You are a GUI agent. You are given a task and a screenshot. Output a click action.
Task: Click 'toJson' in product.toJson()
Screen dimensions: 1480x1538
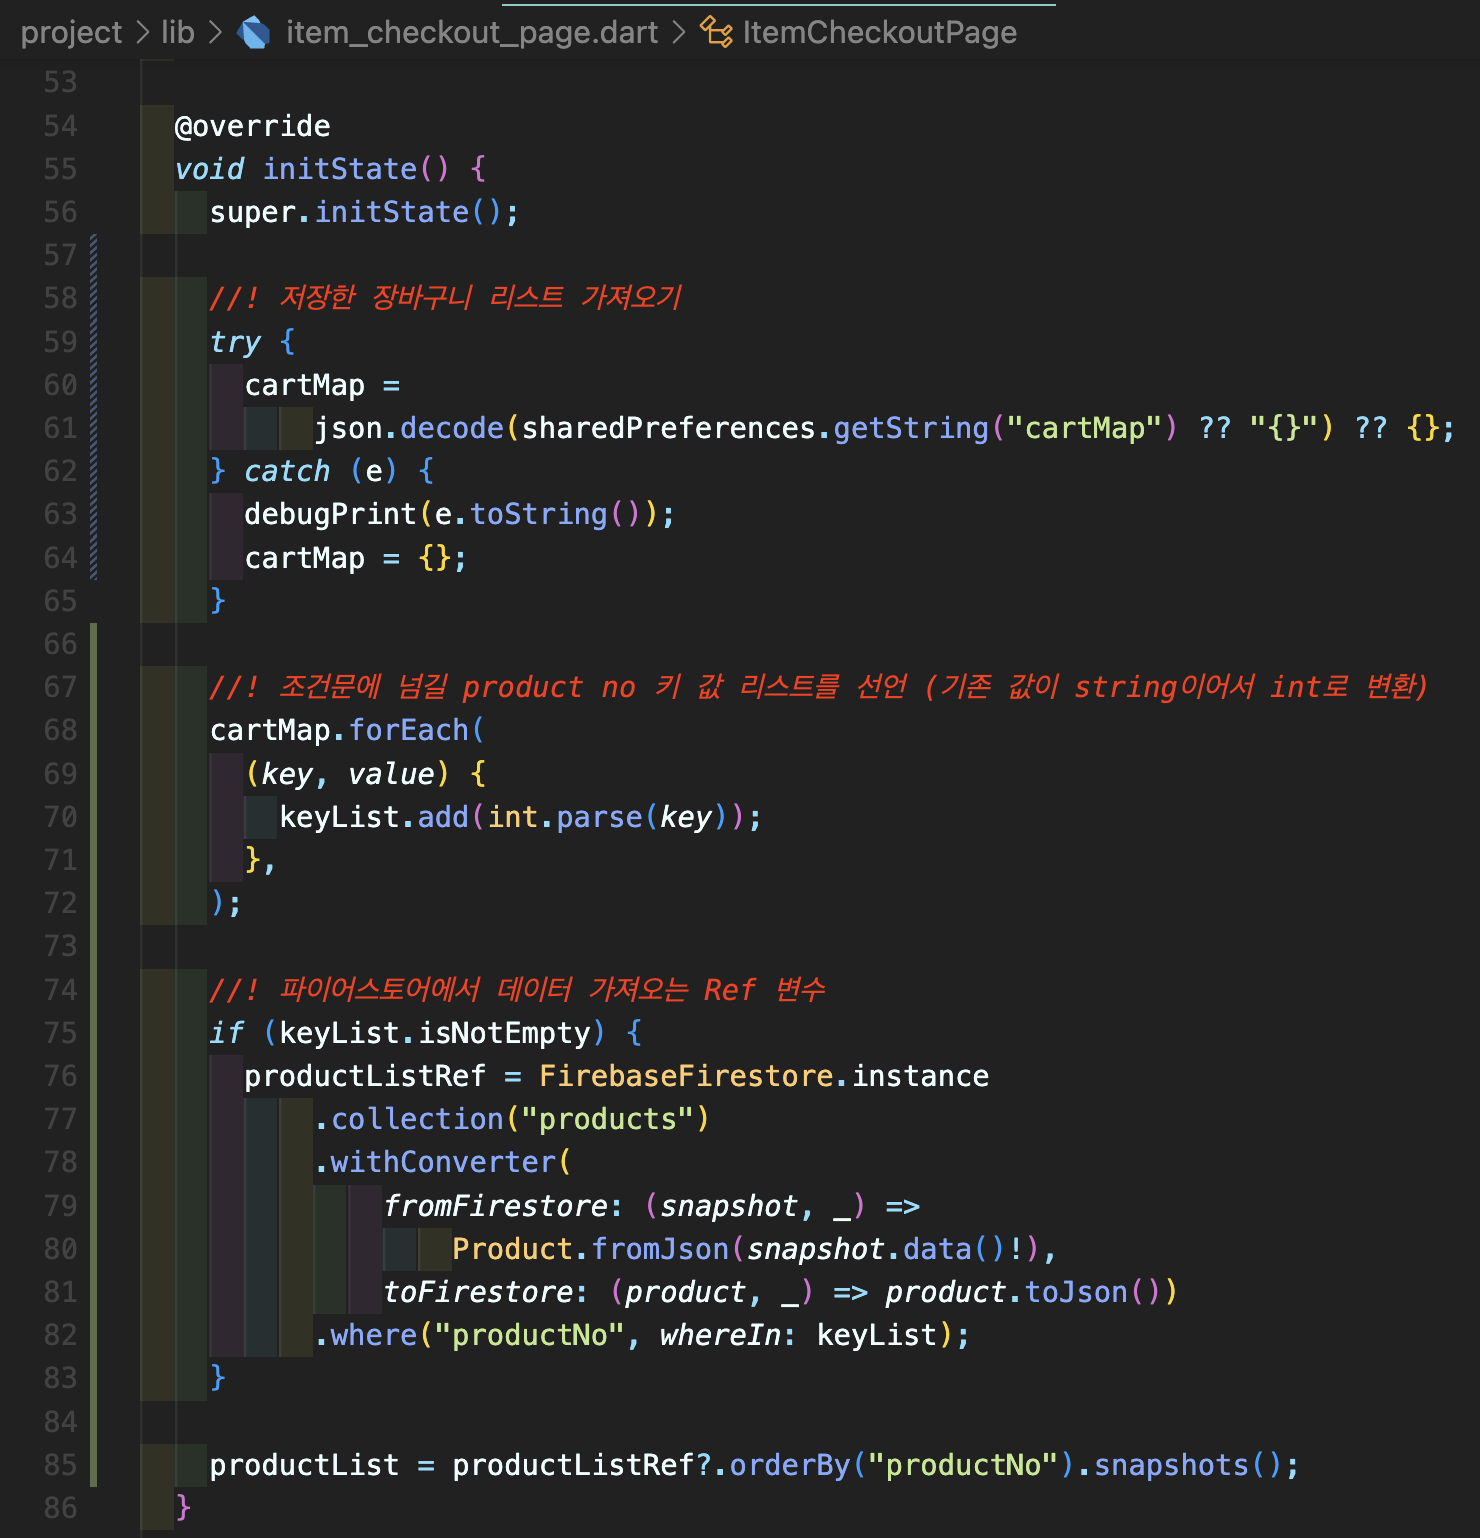tap(1077, 1292)
